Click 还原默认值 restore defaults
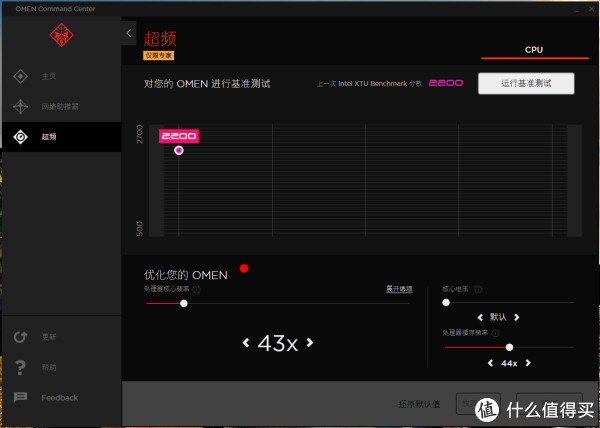The image size is (600, 428). pos(419,404)
